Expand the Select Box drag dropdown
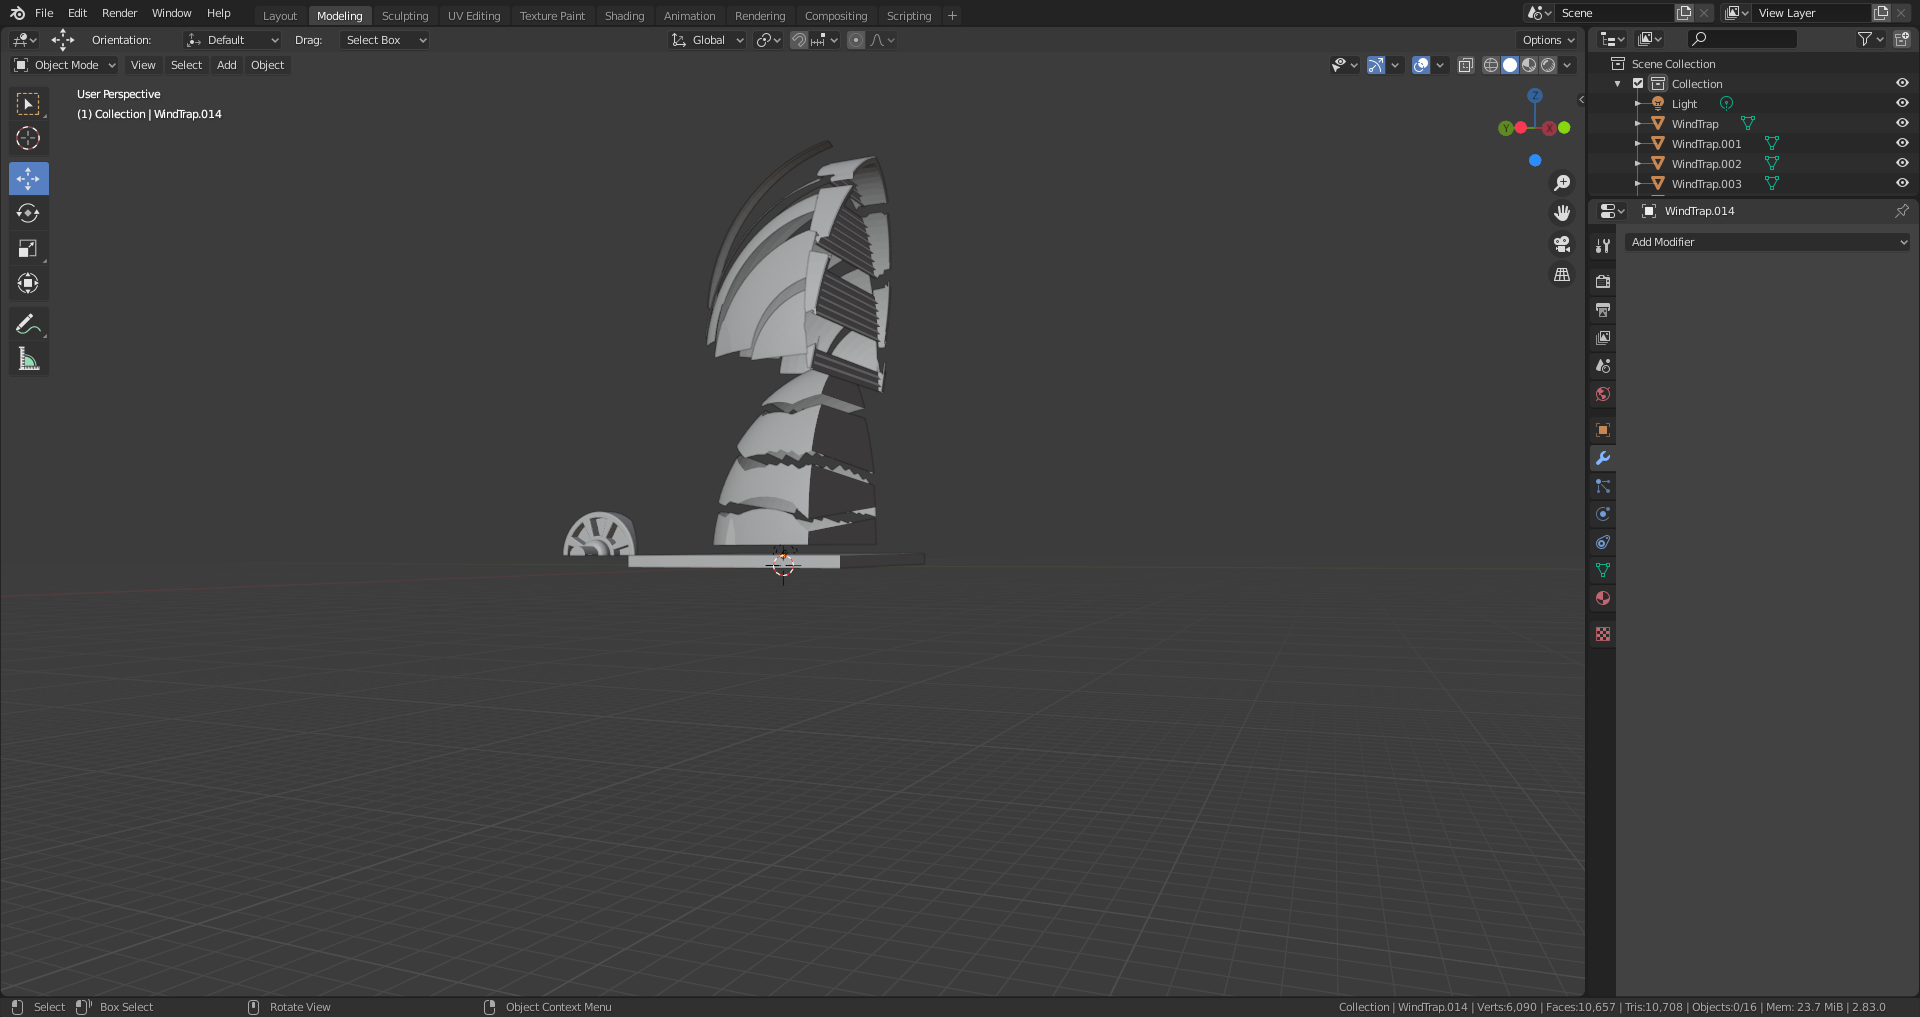This screenshot has height=1017, width=1920. [x=385, y=40]
